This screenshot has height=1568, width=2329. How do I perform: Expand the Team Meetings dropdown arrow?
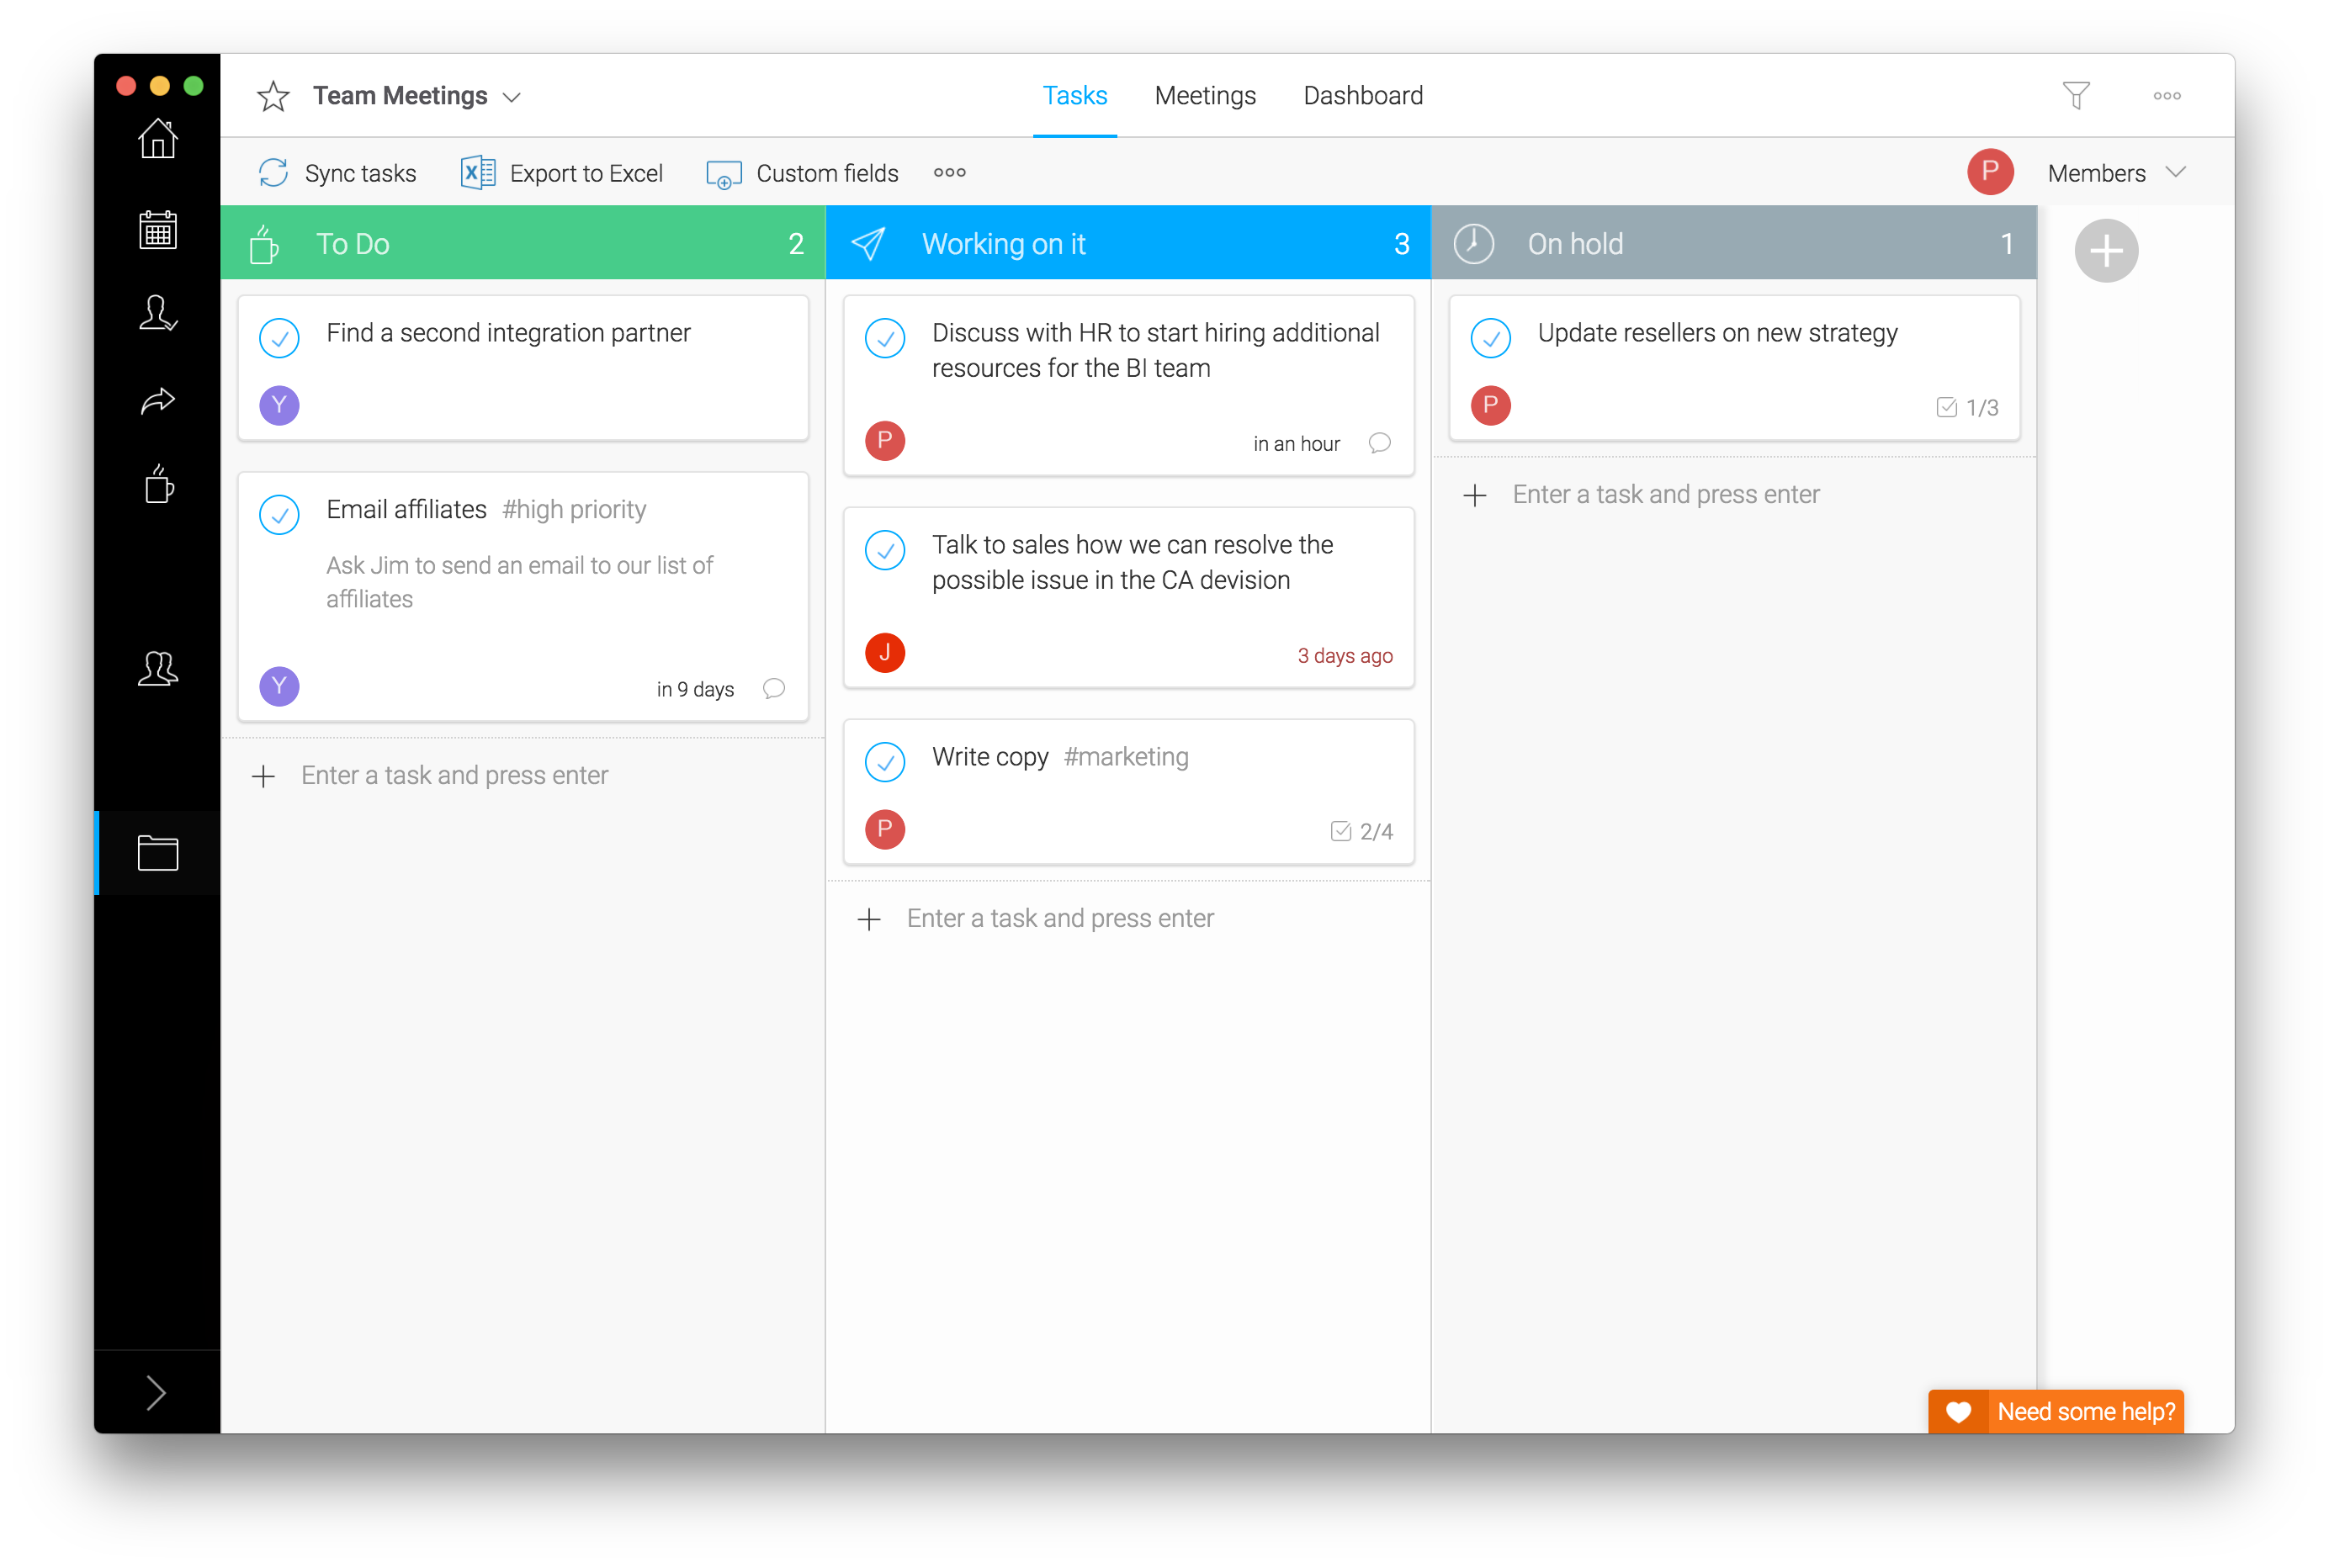(x=512, y=97)
